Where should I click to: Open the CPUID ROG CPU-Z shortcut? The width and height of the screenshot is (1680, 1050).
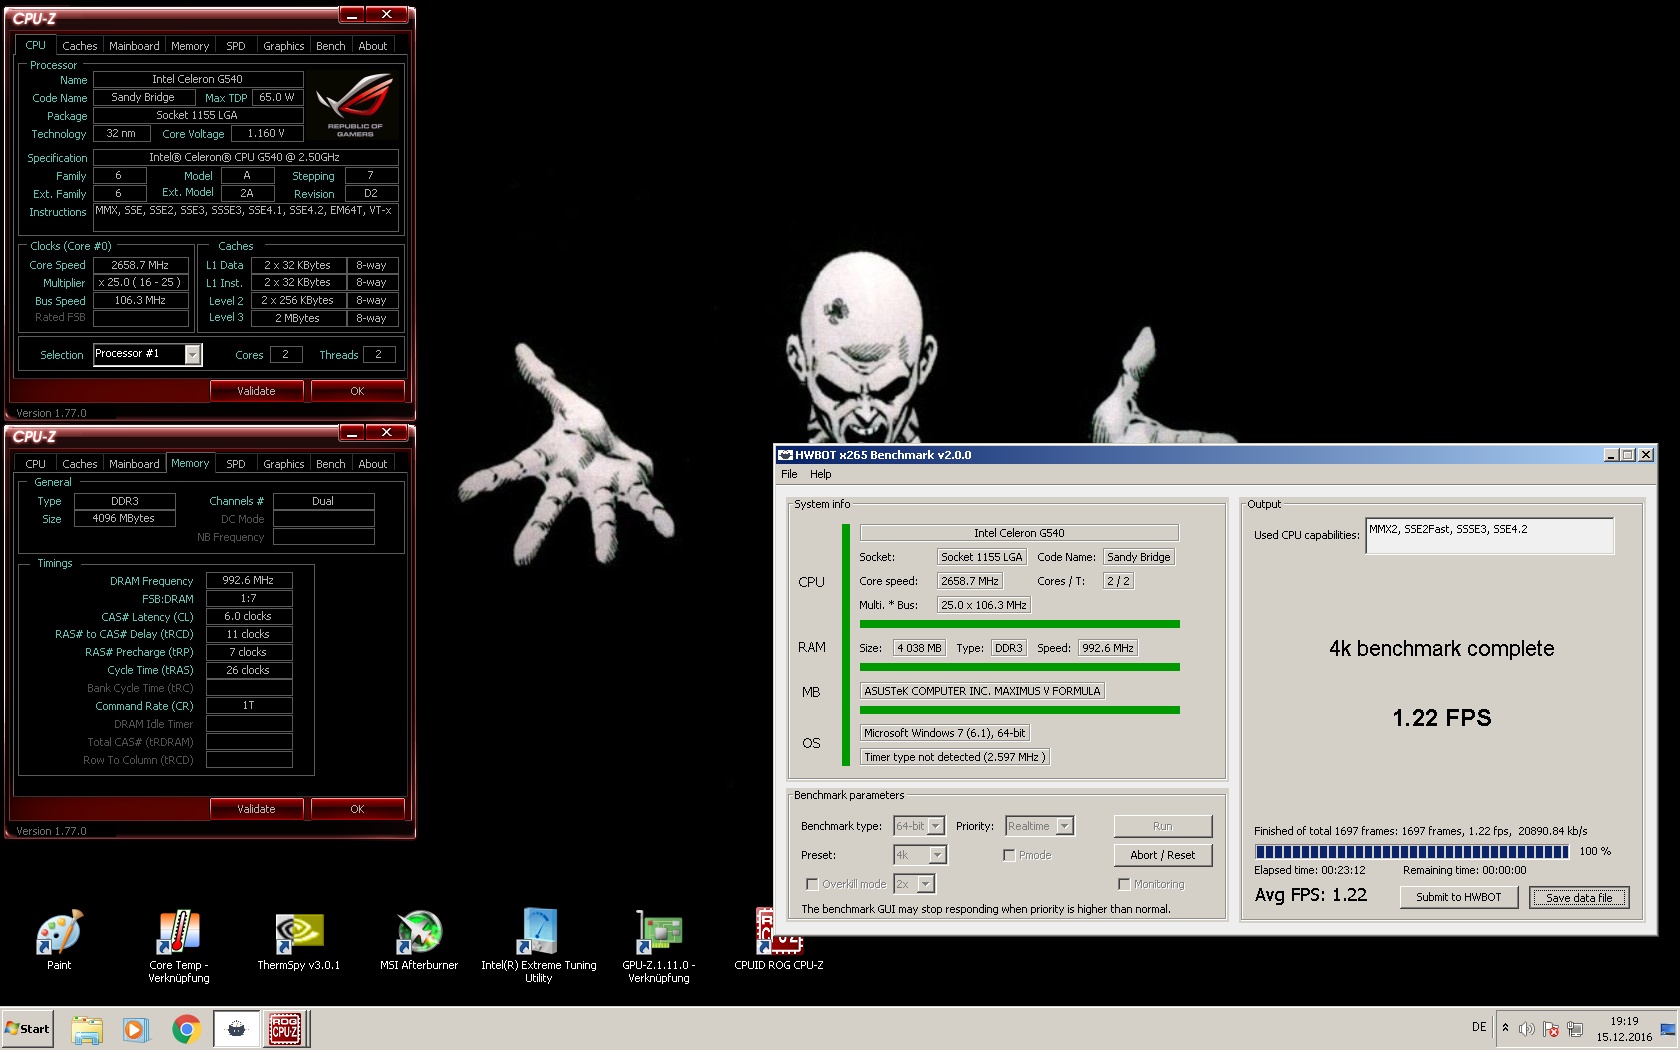point(779,940)
